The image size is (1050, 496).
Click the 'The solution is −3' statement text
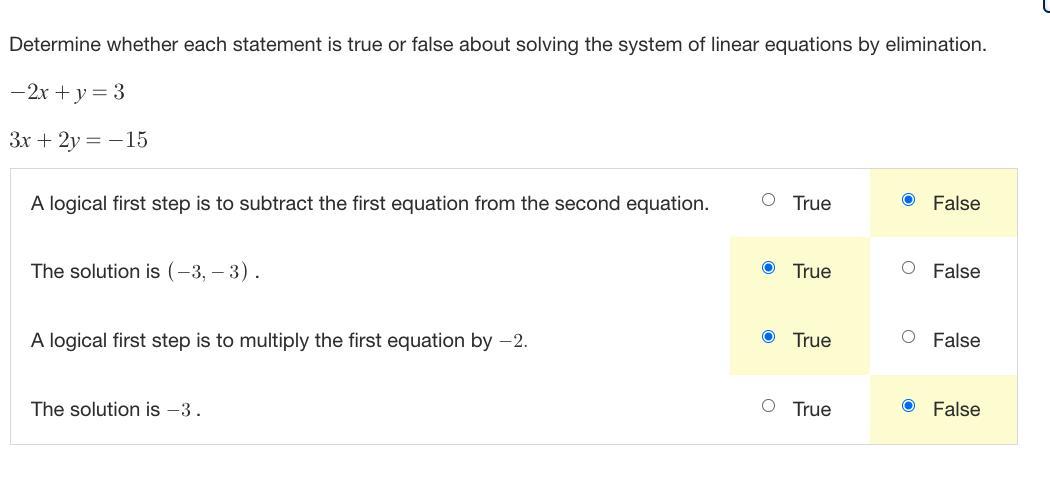pos(116,409)
